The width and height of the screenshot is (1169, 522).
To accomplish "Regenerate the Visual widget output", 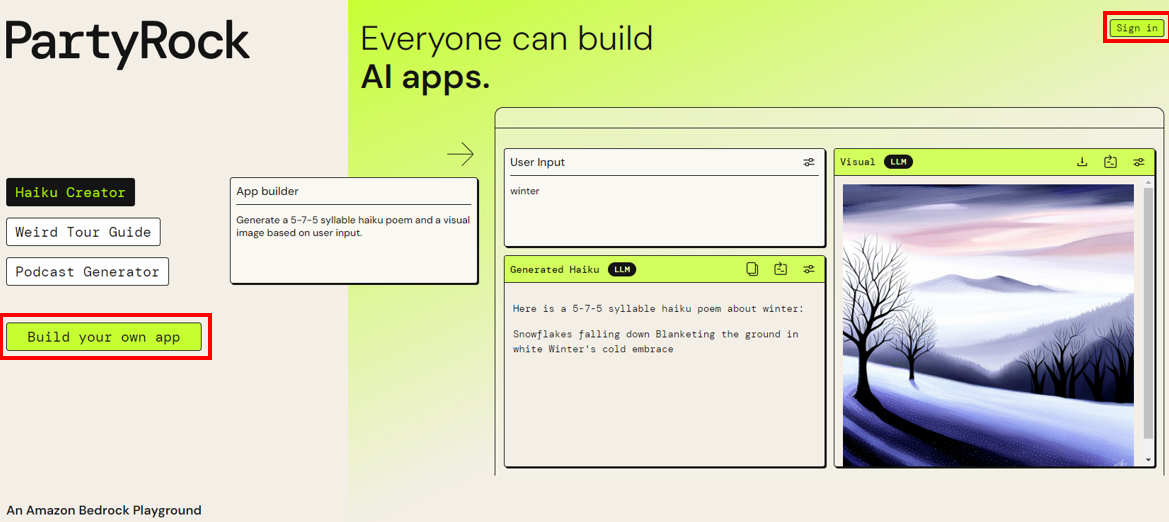I will pos(1110,162).
